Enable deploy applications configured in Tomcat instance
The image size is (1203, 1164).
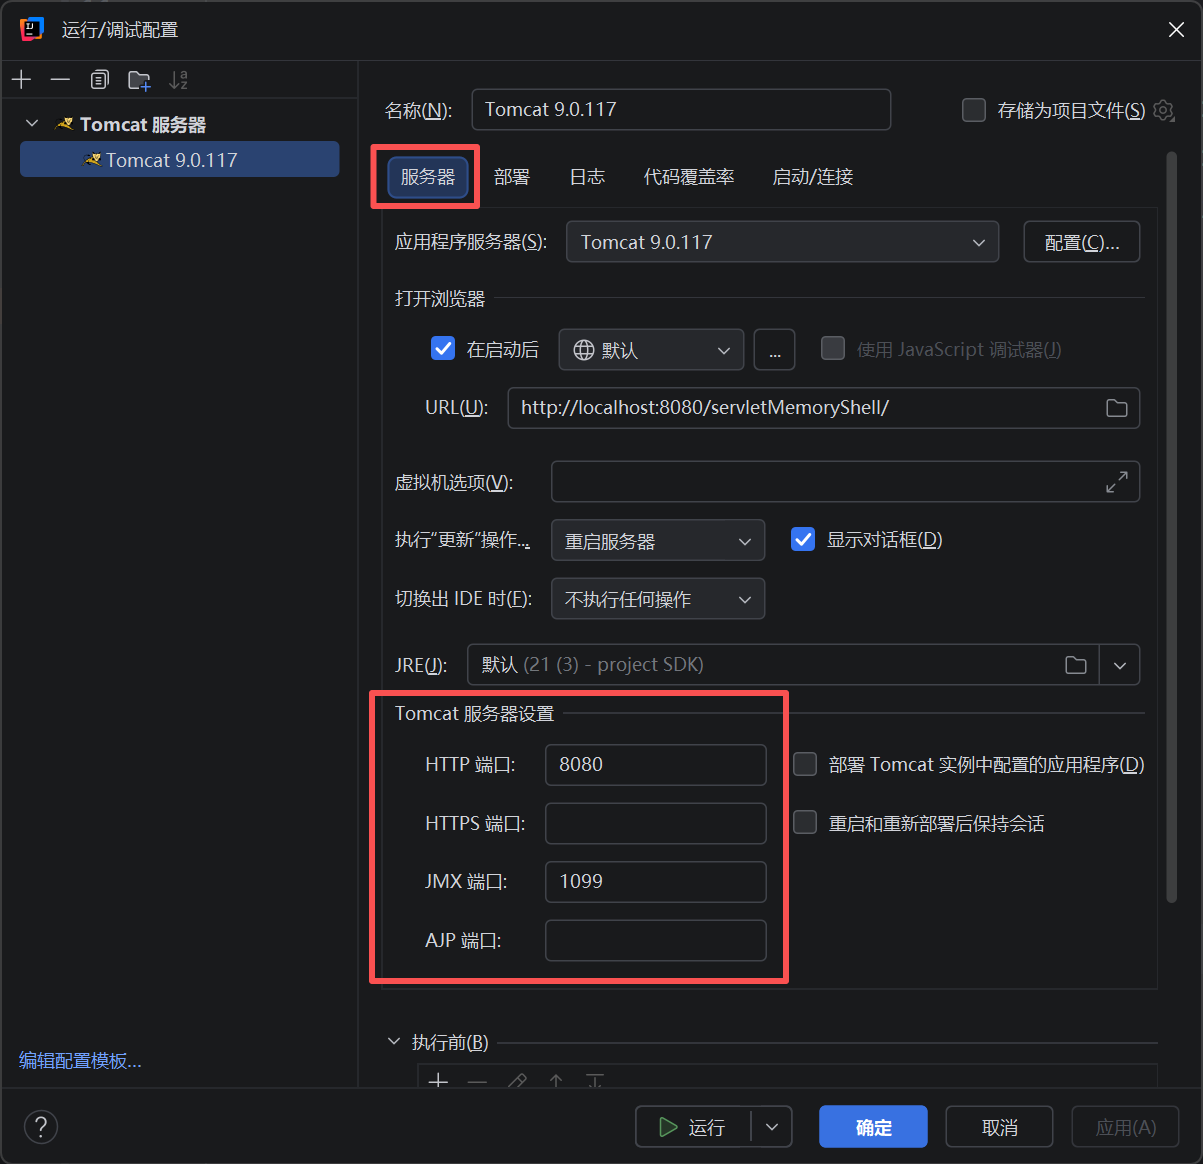click(805, 764)
